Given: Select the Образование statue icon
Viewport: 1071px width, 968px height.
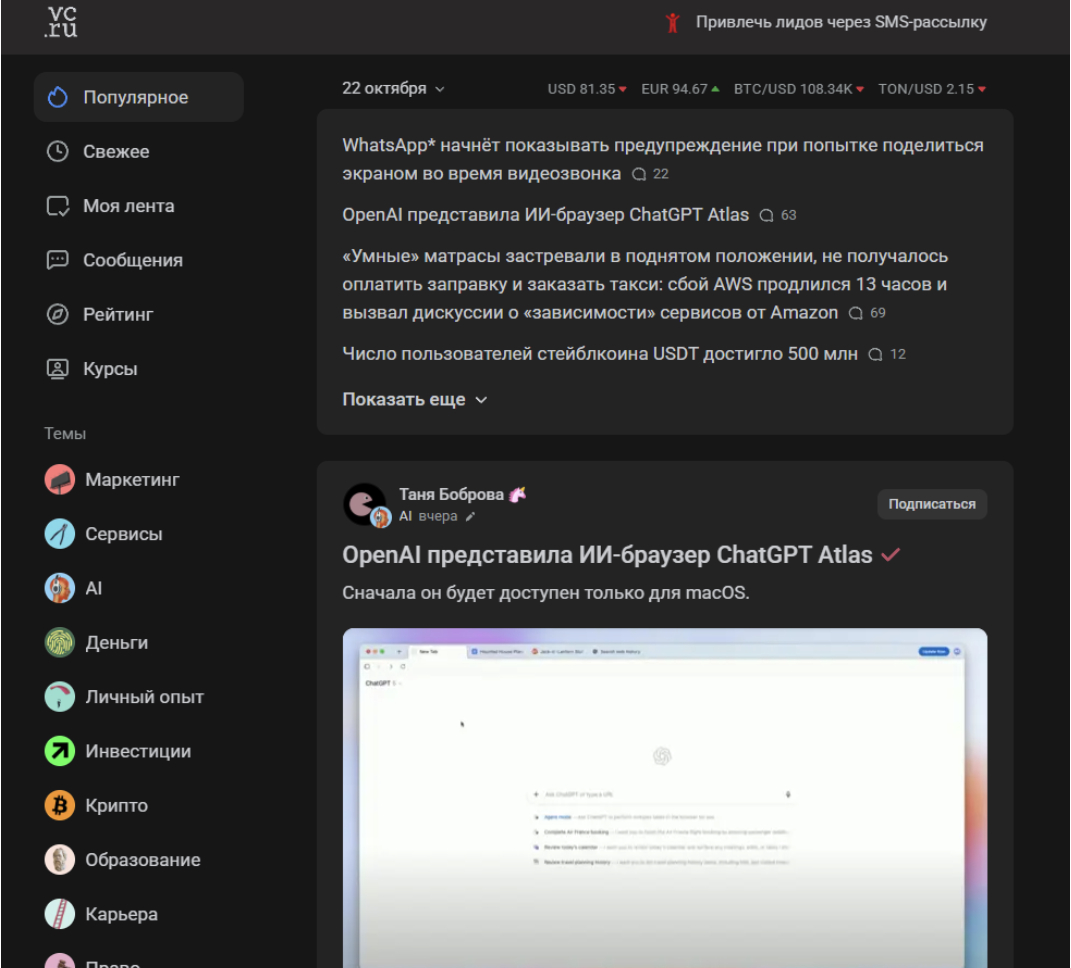Looking at the screenshot, I should pyautogui.click(x=60, y=859).
